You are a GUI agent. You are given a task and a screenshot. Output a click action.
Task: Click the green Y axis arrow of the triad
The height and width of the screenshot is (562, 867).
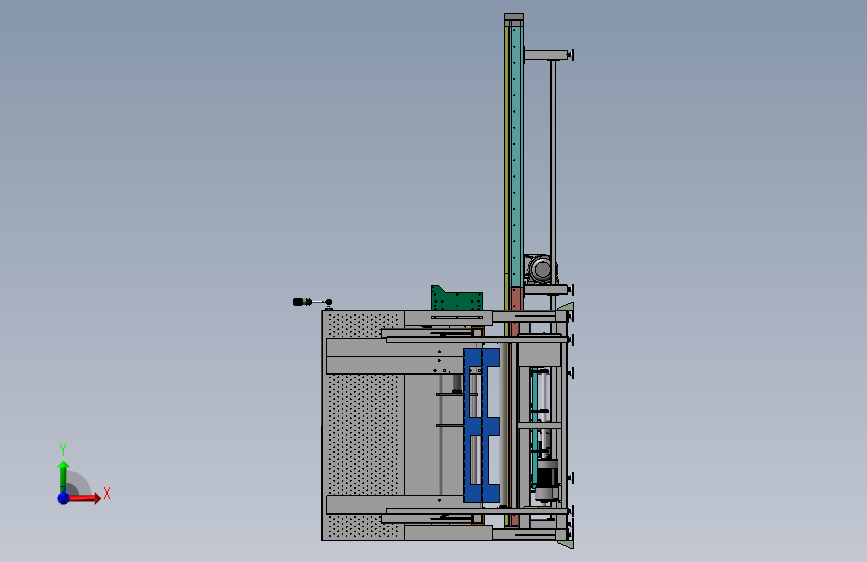coord(63,477)
